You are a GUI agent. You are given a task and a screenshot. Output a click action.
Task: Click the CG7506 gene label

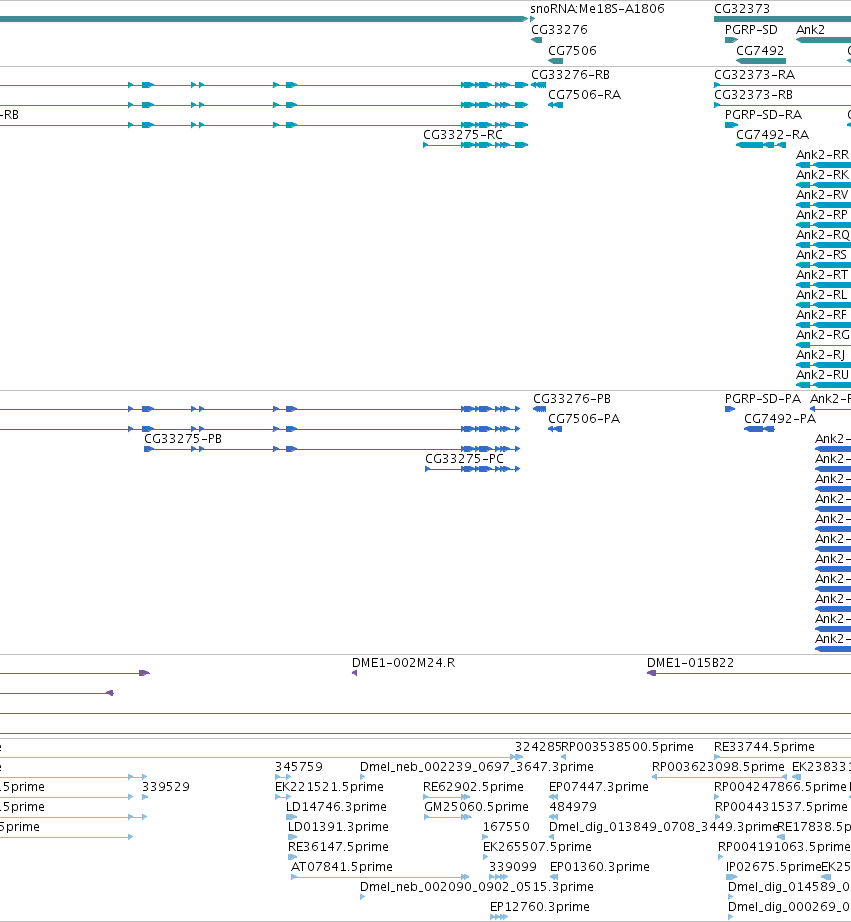tap(572, 51)
